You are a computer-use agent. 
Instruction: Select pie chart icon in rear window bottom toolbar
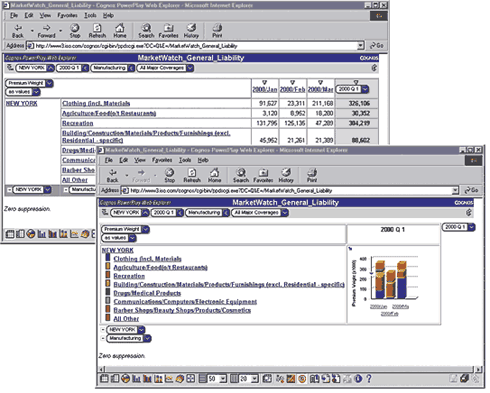31,234
